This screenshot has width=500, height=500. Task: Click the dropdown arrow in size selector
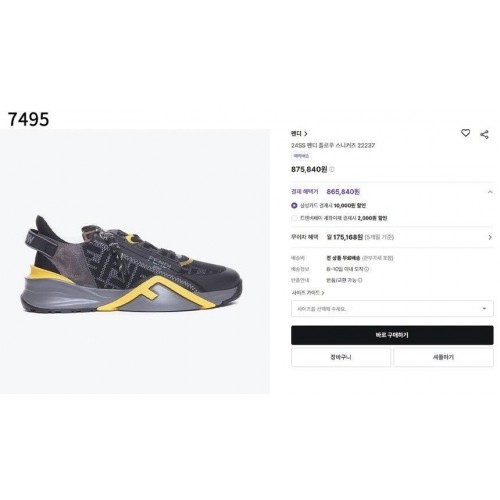point(484,309)
